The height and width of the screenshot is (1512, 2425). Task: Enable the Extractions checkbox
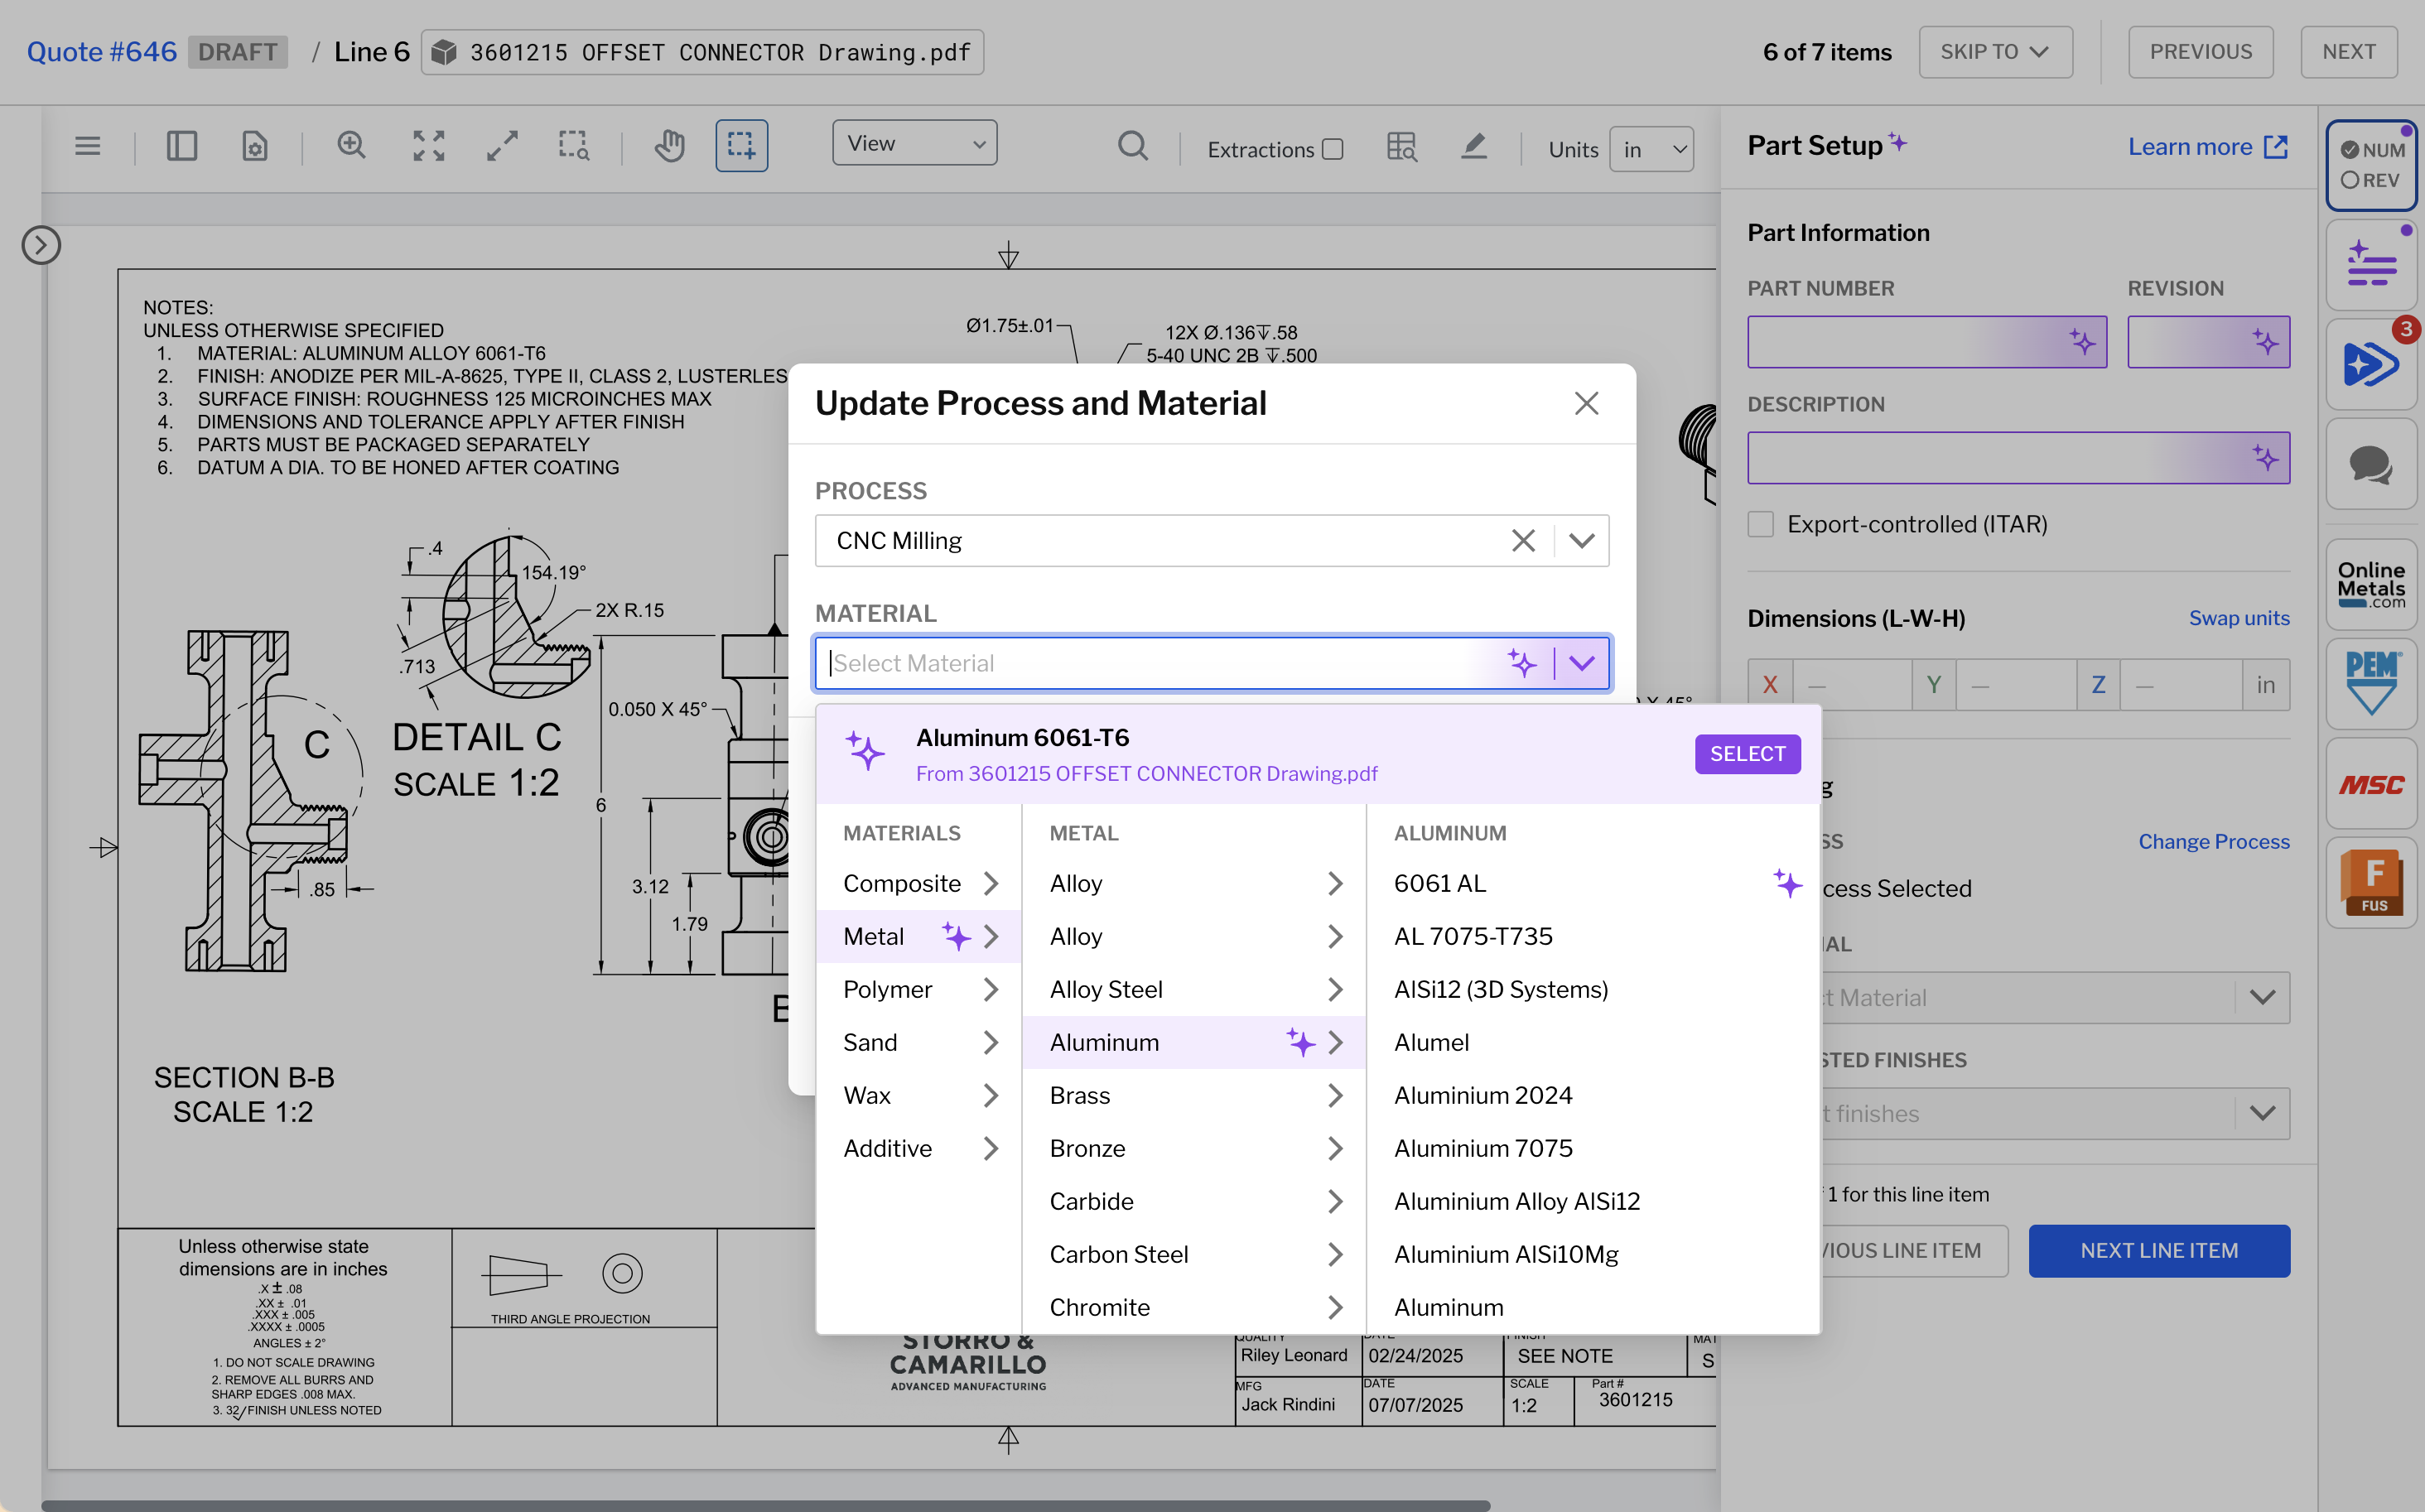(x=1332, y=149)
